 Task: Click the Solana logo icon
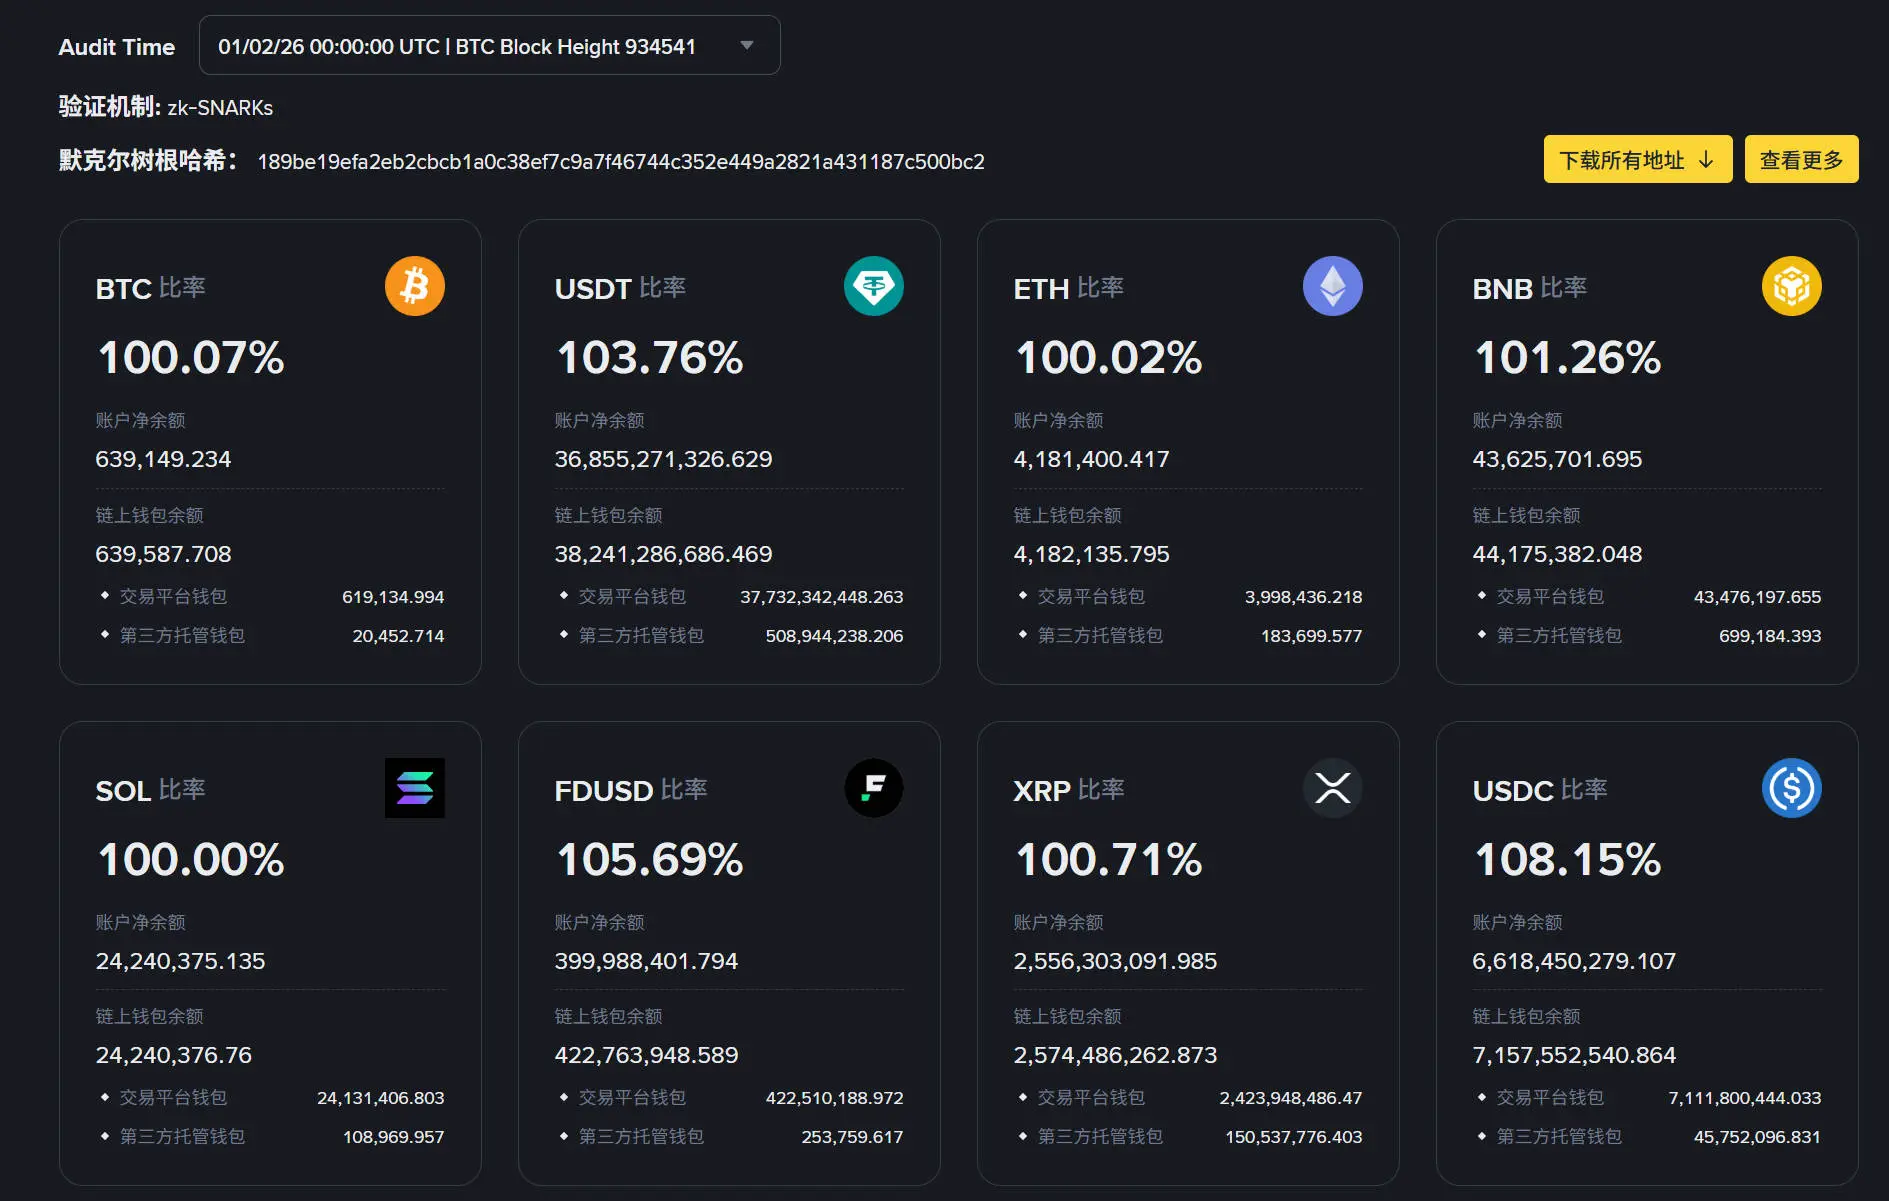pos(414,788)
